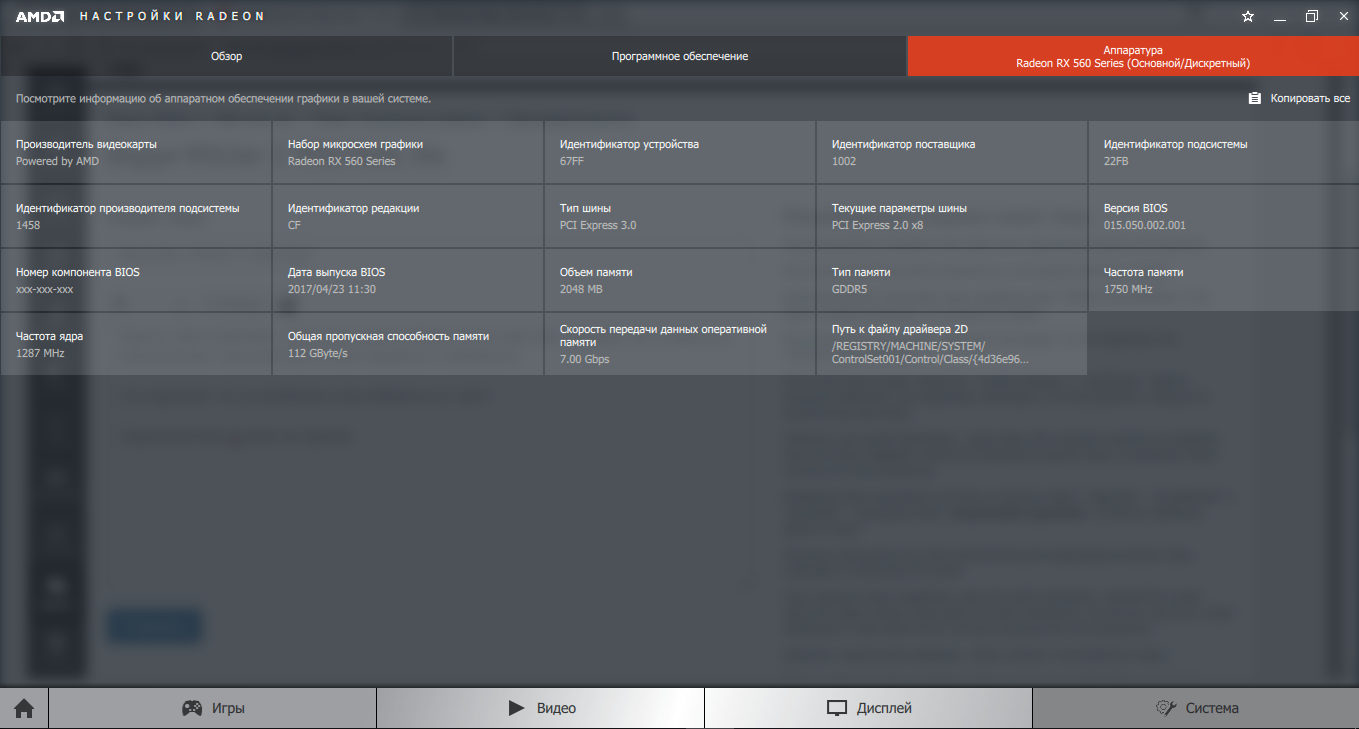The image size is (1359, 729).
Task: Click the memory size 2048 MB
Action: [x=581, y=289]
